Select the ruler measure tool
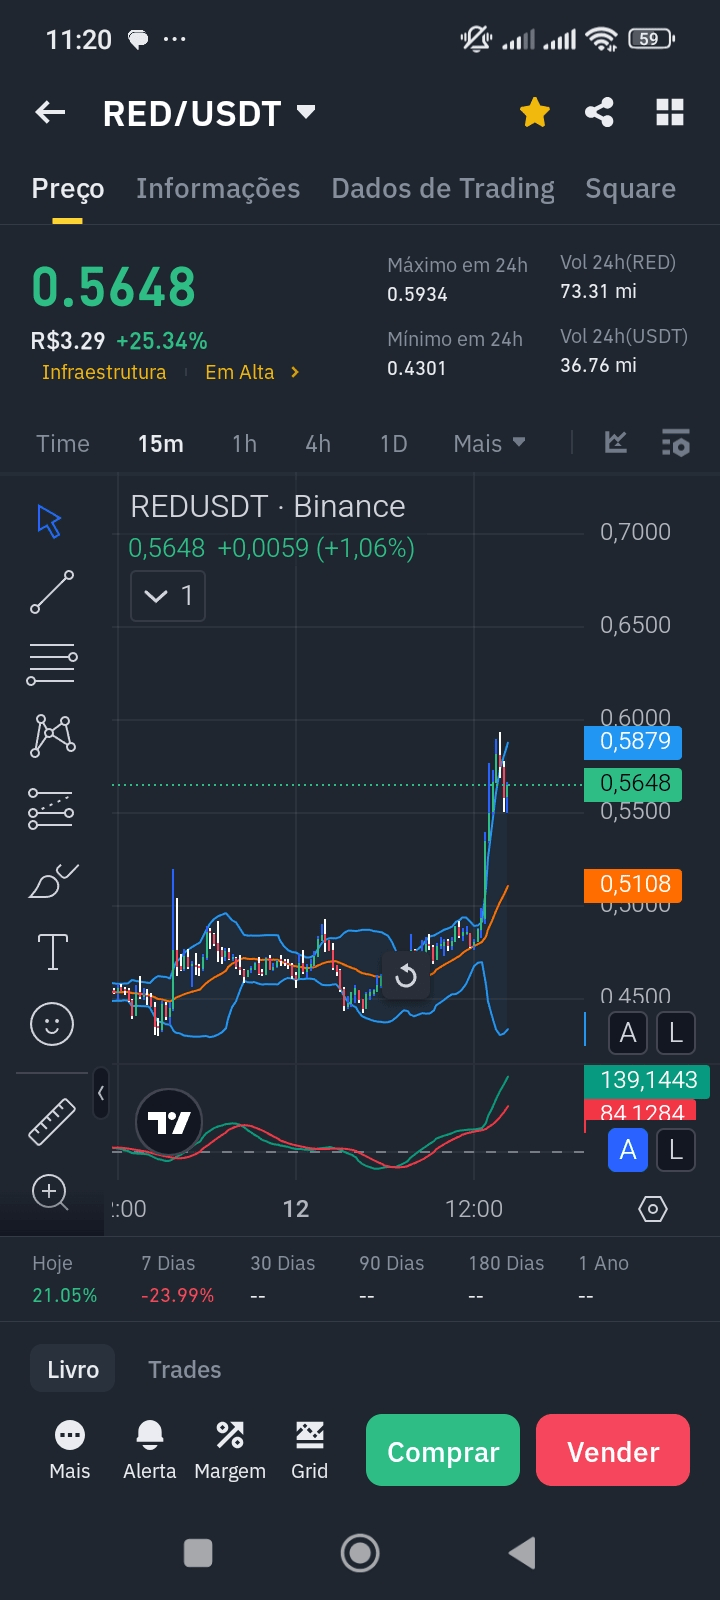This screenshot has width=720, height=1600. click(52, 1121)
